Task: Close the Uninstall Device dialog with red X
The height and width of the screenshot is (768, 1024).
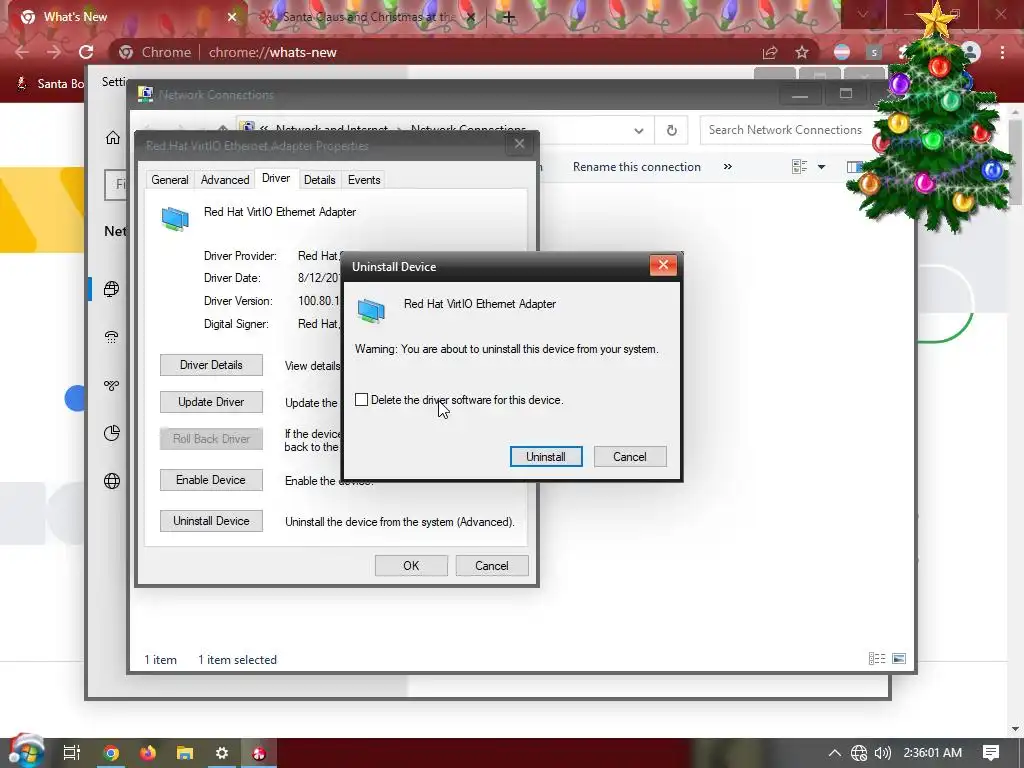Action: tap(663, 264)
